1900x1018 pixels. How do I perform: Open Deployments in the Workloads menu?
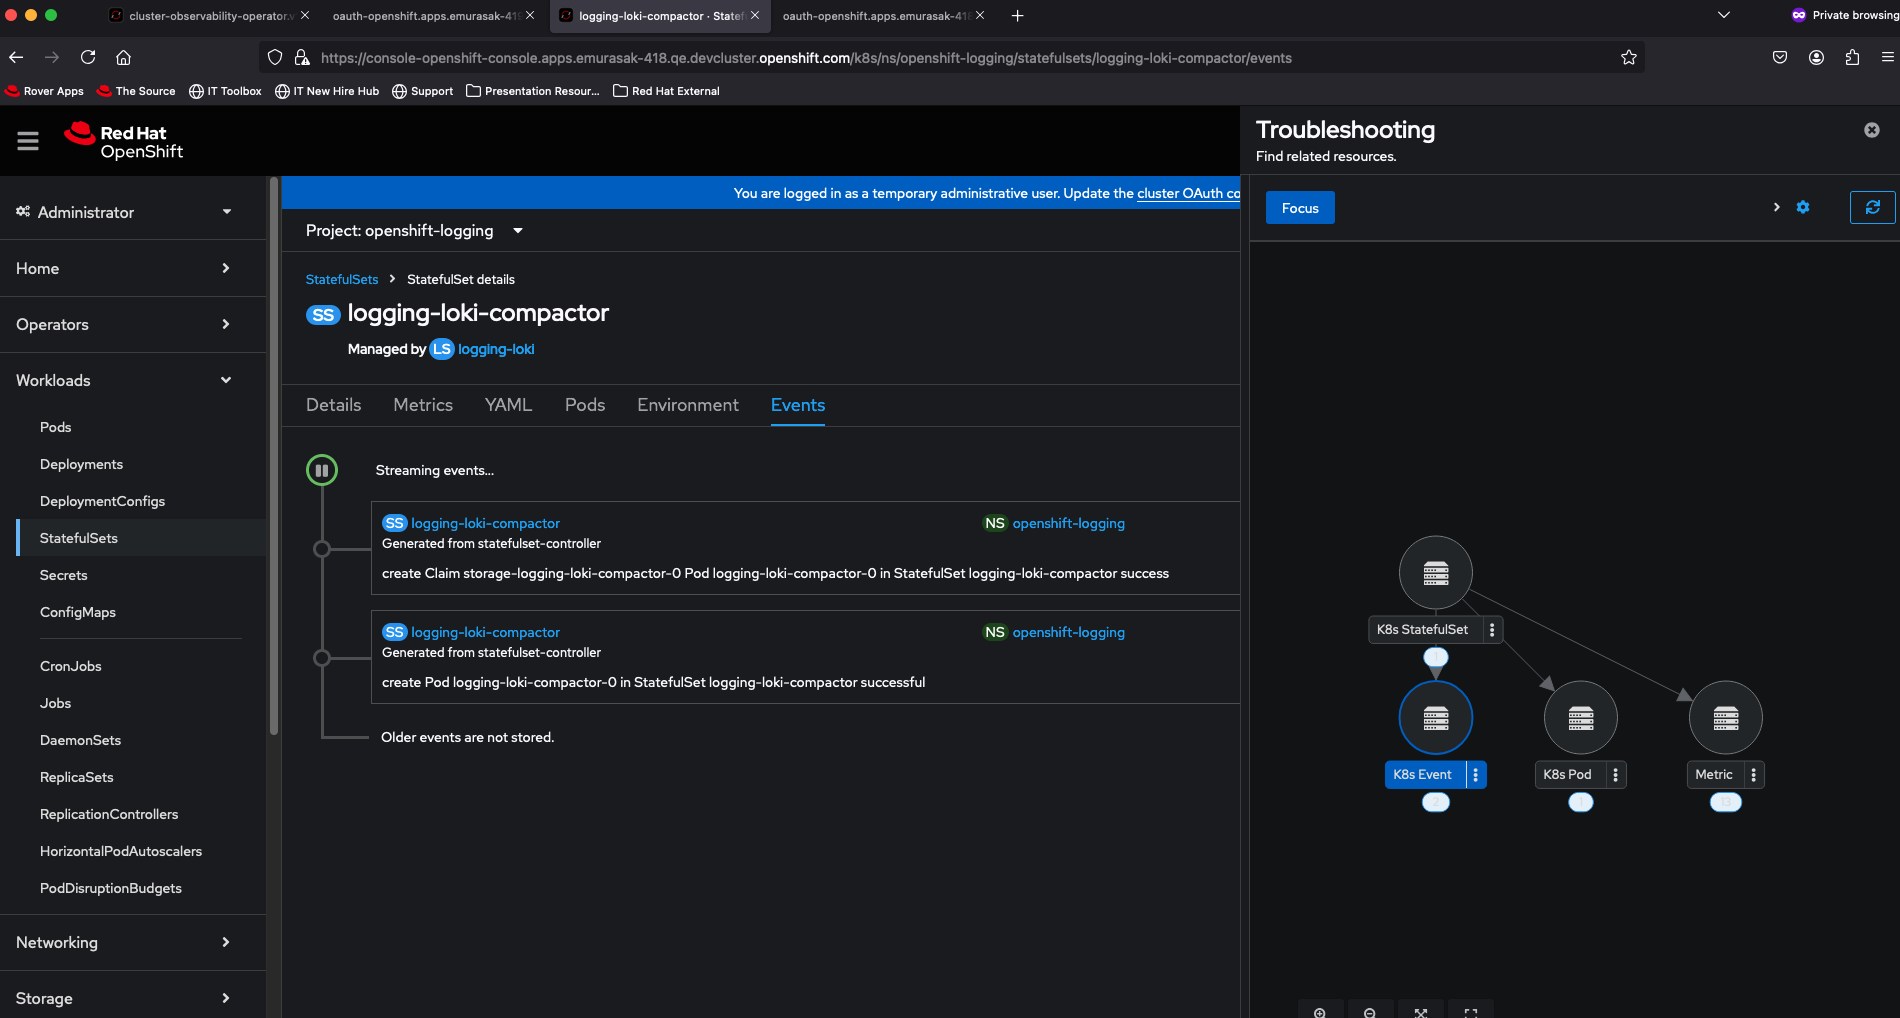82,464
